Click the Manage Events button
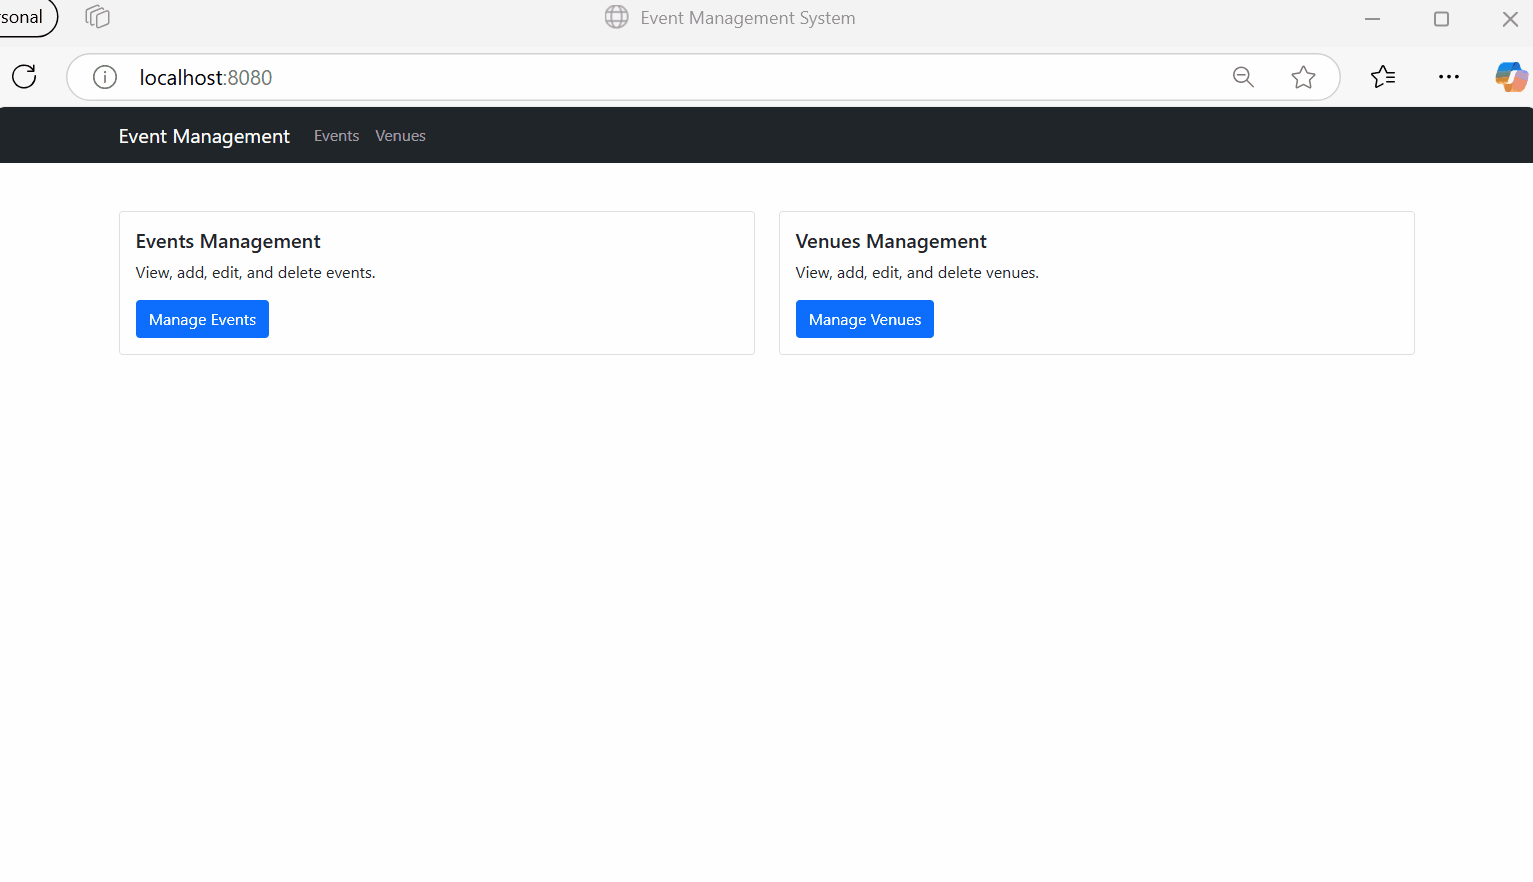This screenshot has height=882, width=1533. 202,318
